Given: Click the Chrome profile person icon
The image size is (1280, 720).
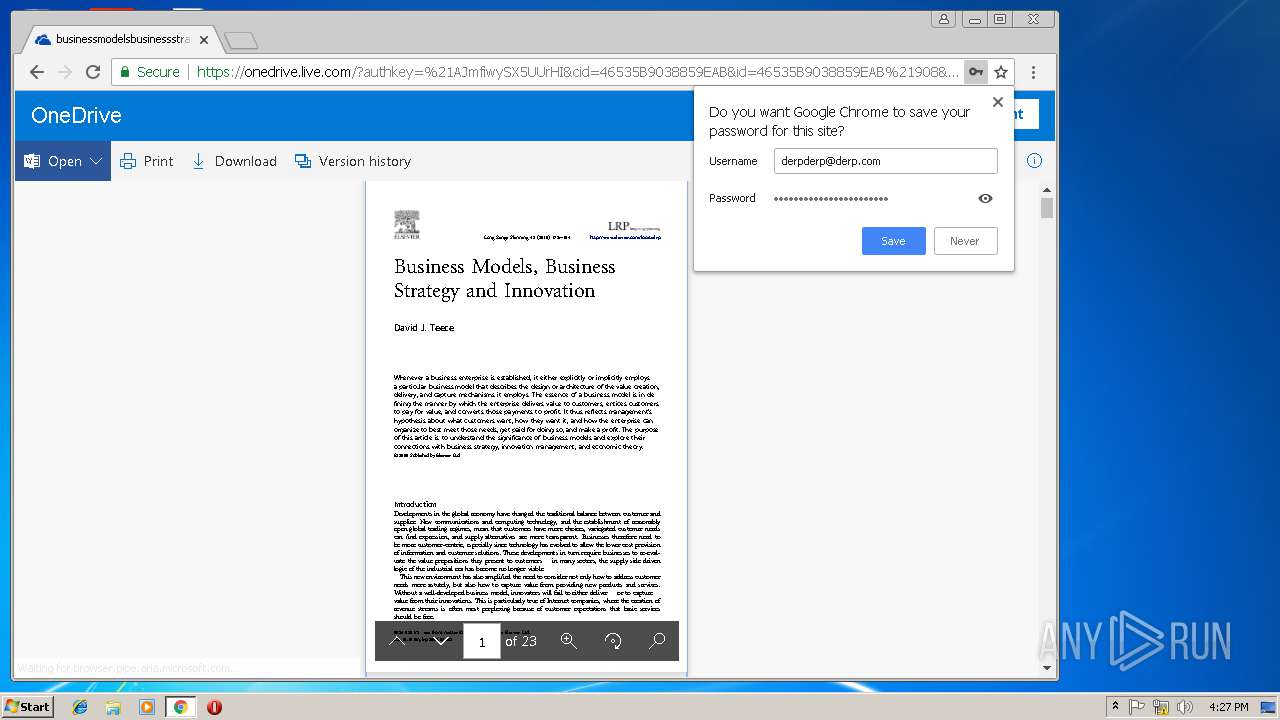Looking at the screenshot, I should tap(943, 19).
